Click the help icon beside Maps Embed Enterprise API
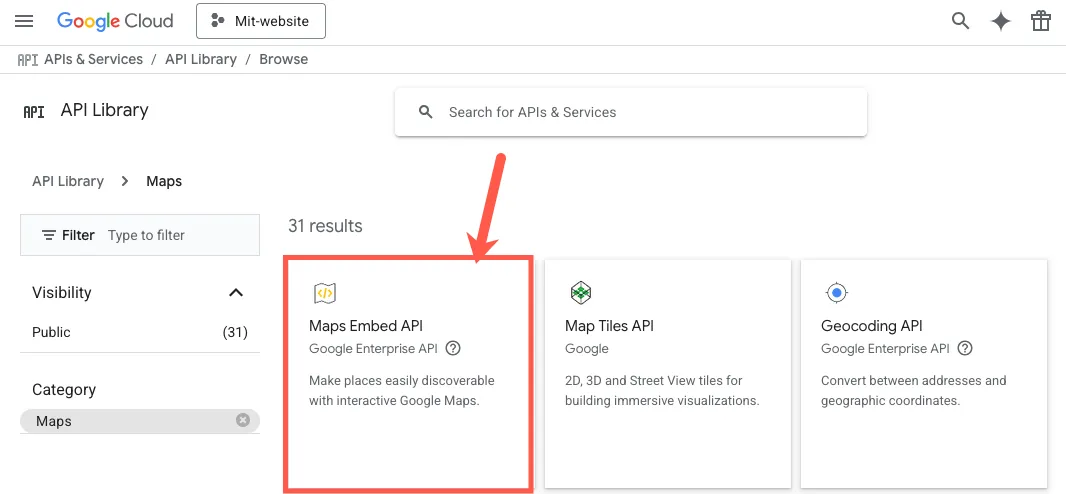The height and width of the screenshot is (494, 1066). [453, 349]
